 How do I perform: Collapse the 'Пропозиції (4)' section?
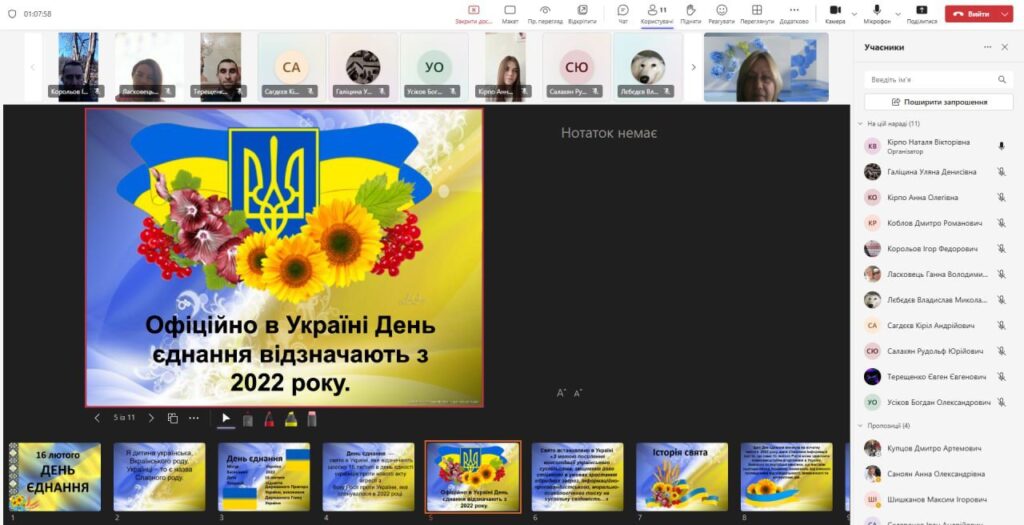(859, 425)
